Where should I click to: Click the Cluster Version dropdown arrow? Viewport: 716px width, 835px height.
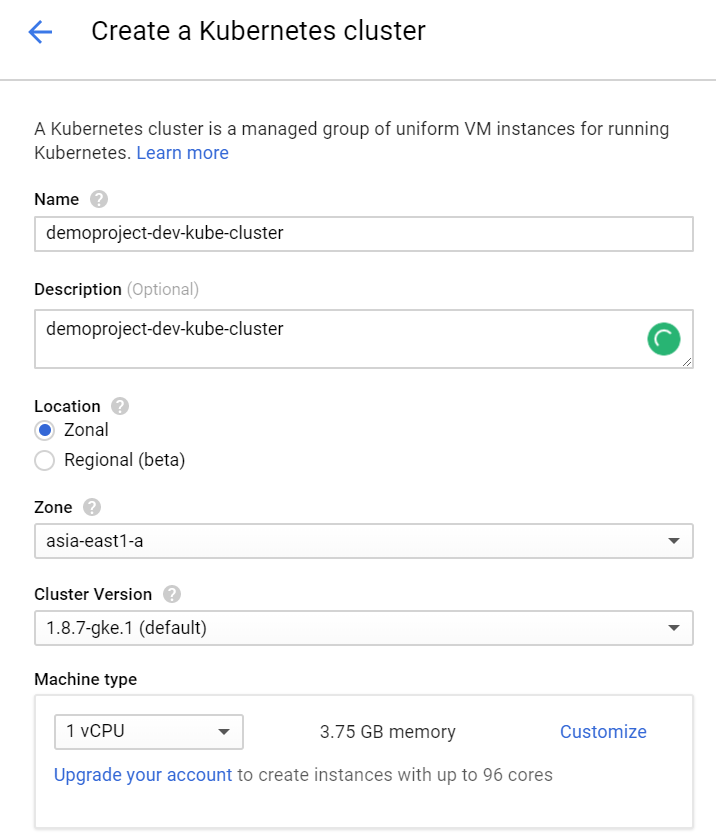[674, 629]
